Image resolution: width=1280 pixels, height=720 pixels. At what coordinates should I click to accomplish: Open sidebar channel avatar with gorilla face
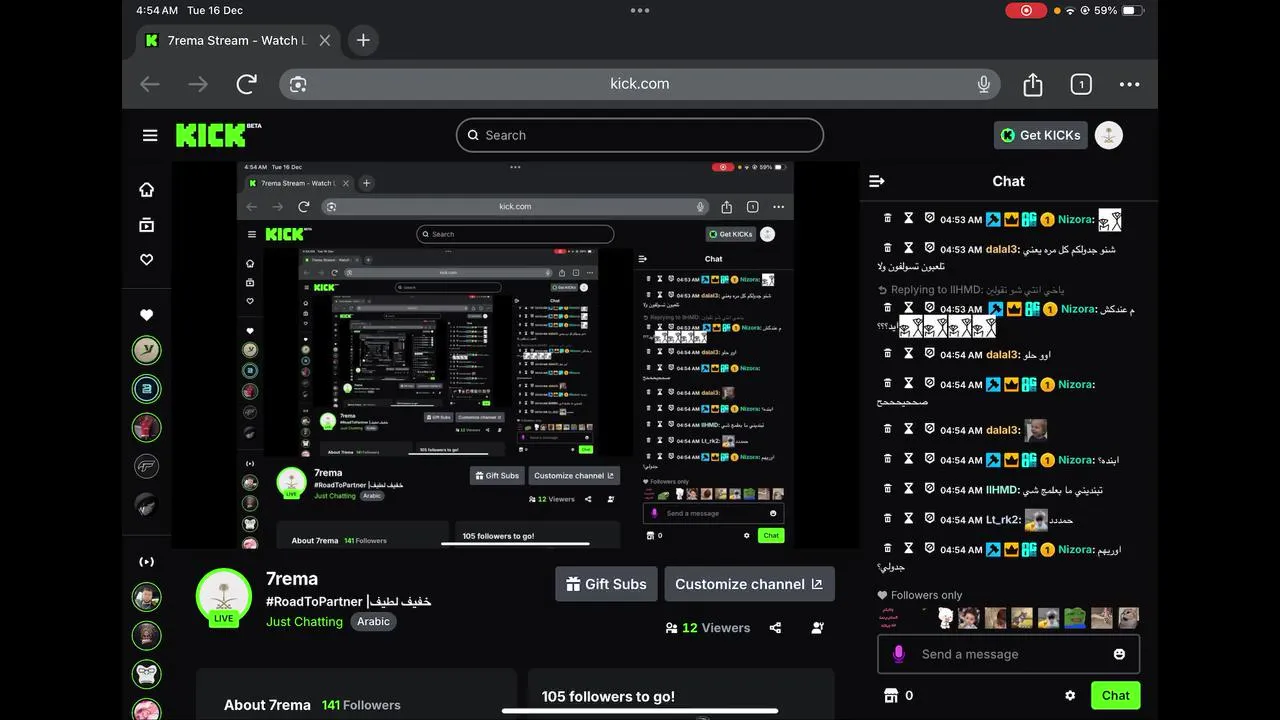tap(146, 673)
